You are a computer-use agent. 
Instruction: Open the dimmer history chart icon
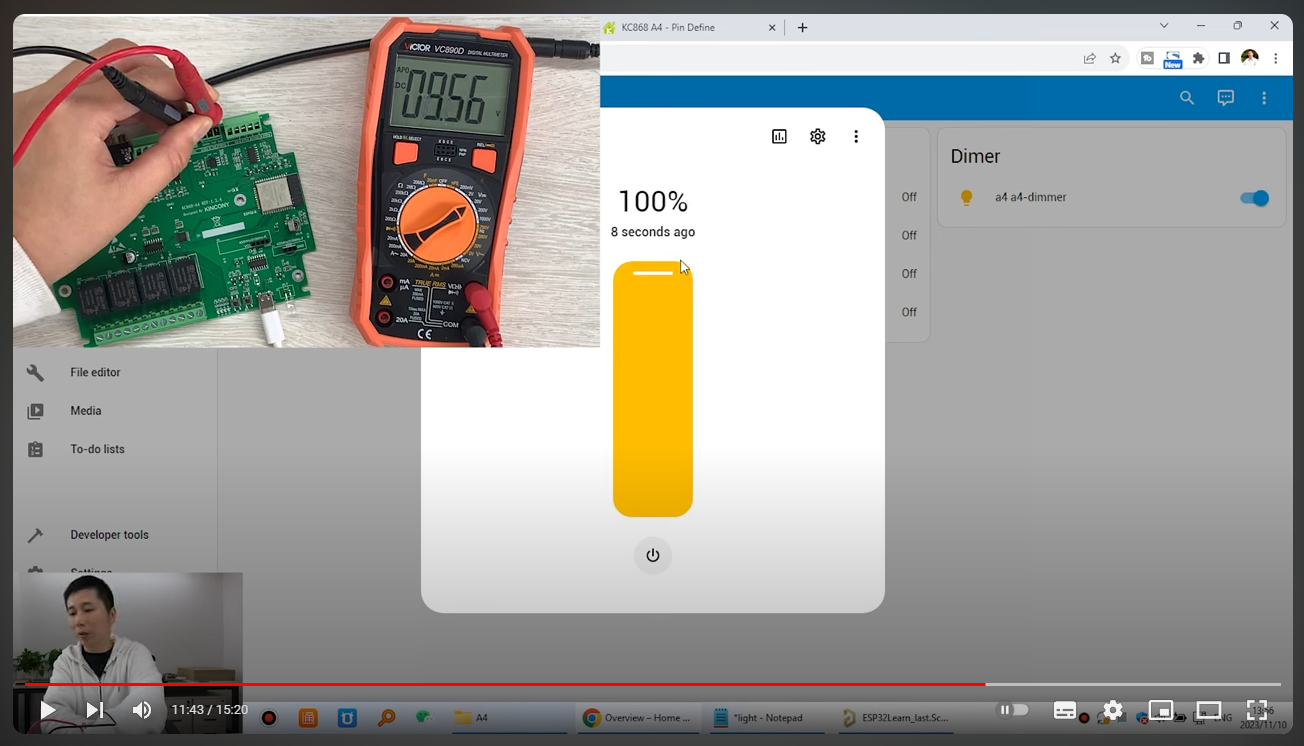pos(779,137)
